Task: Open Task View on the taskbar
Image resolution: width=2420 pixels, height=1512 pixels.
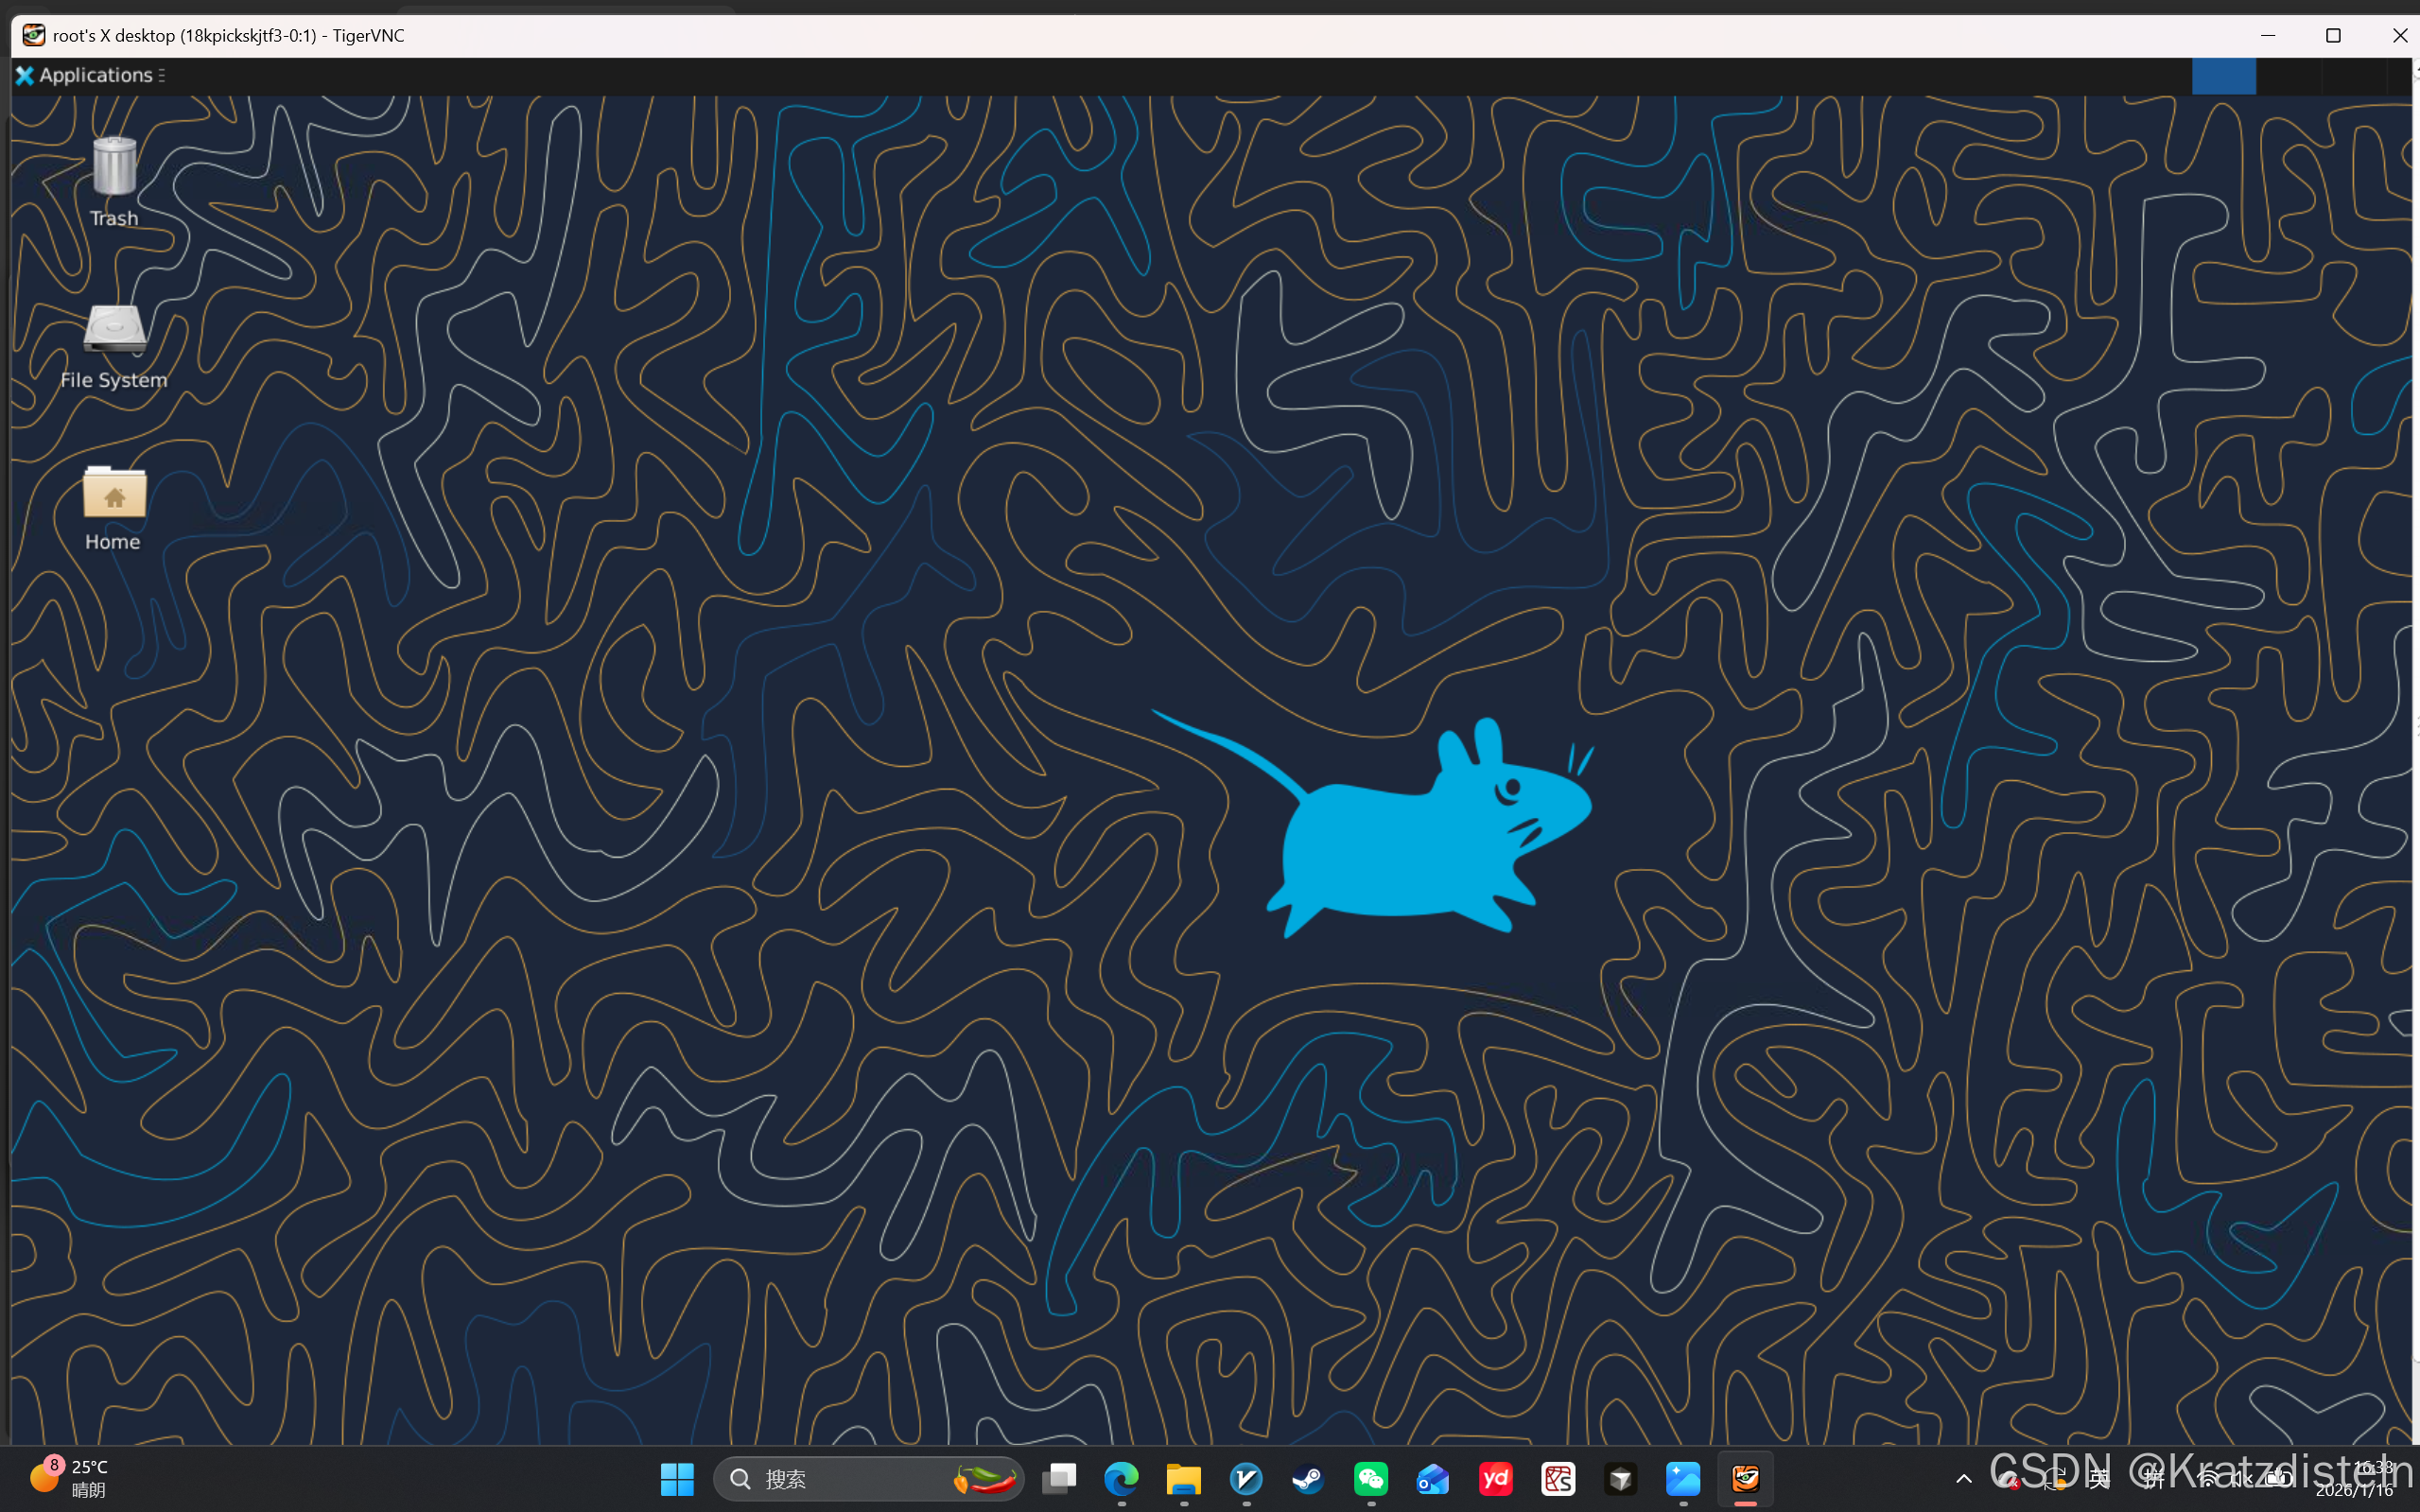Action: pos(1059,1478)
